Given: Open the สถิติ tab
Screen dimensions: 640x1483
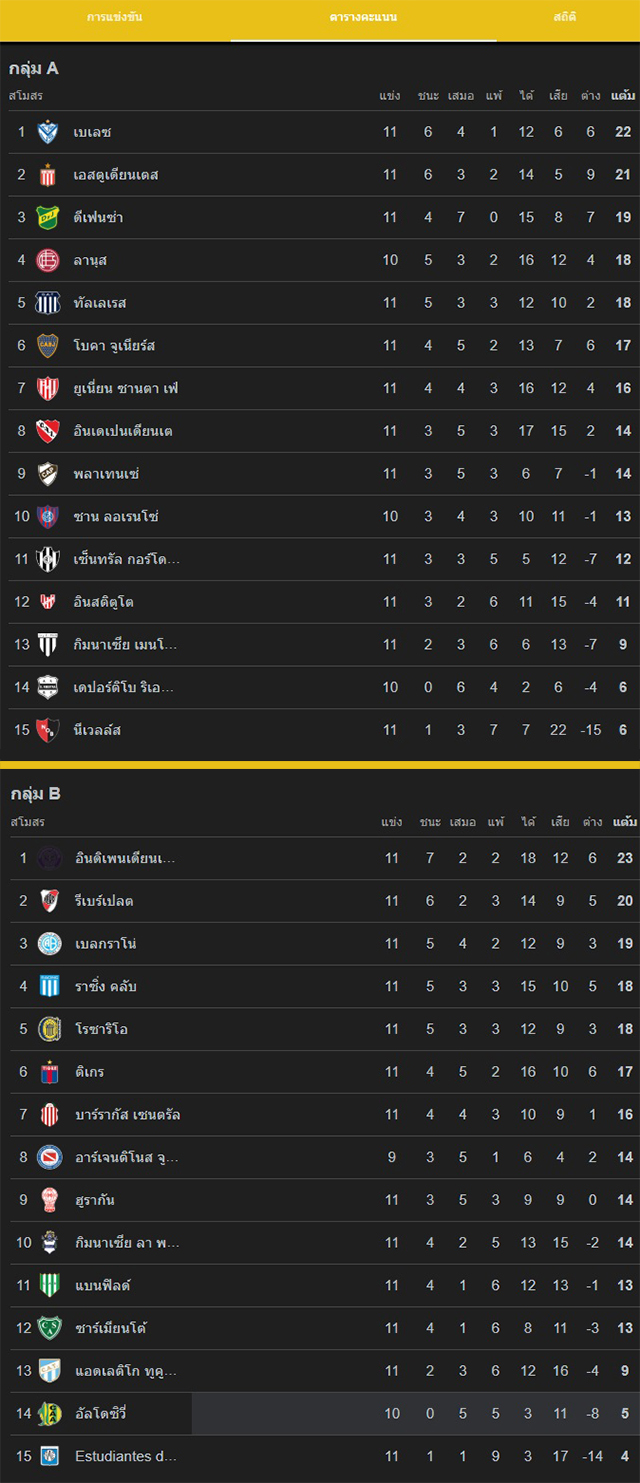Looking at the screenshot, I should pos(565,17).
